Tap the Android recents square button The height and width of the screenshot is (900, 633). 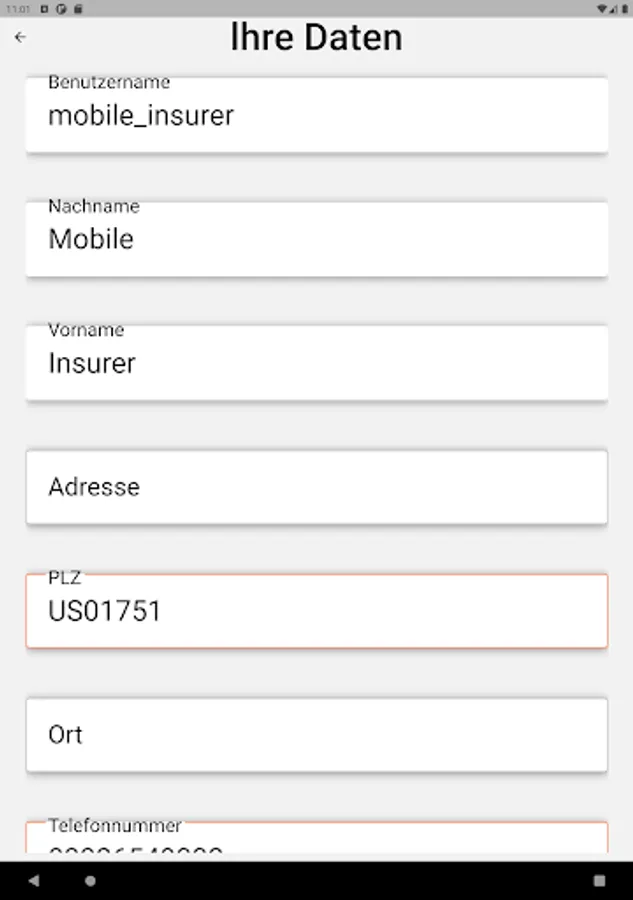pyautogui.click(x=599, y=881)
